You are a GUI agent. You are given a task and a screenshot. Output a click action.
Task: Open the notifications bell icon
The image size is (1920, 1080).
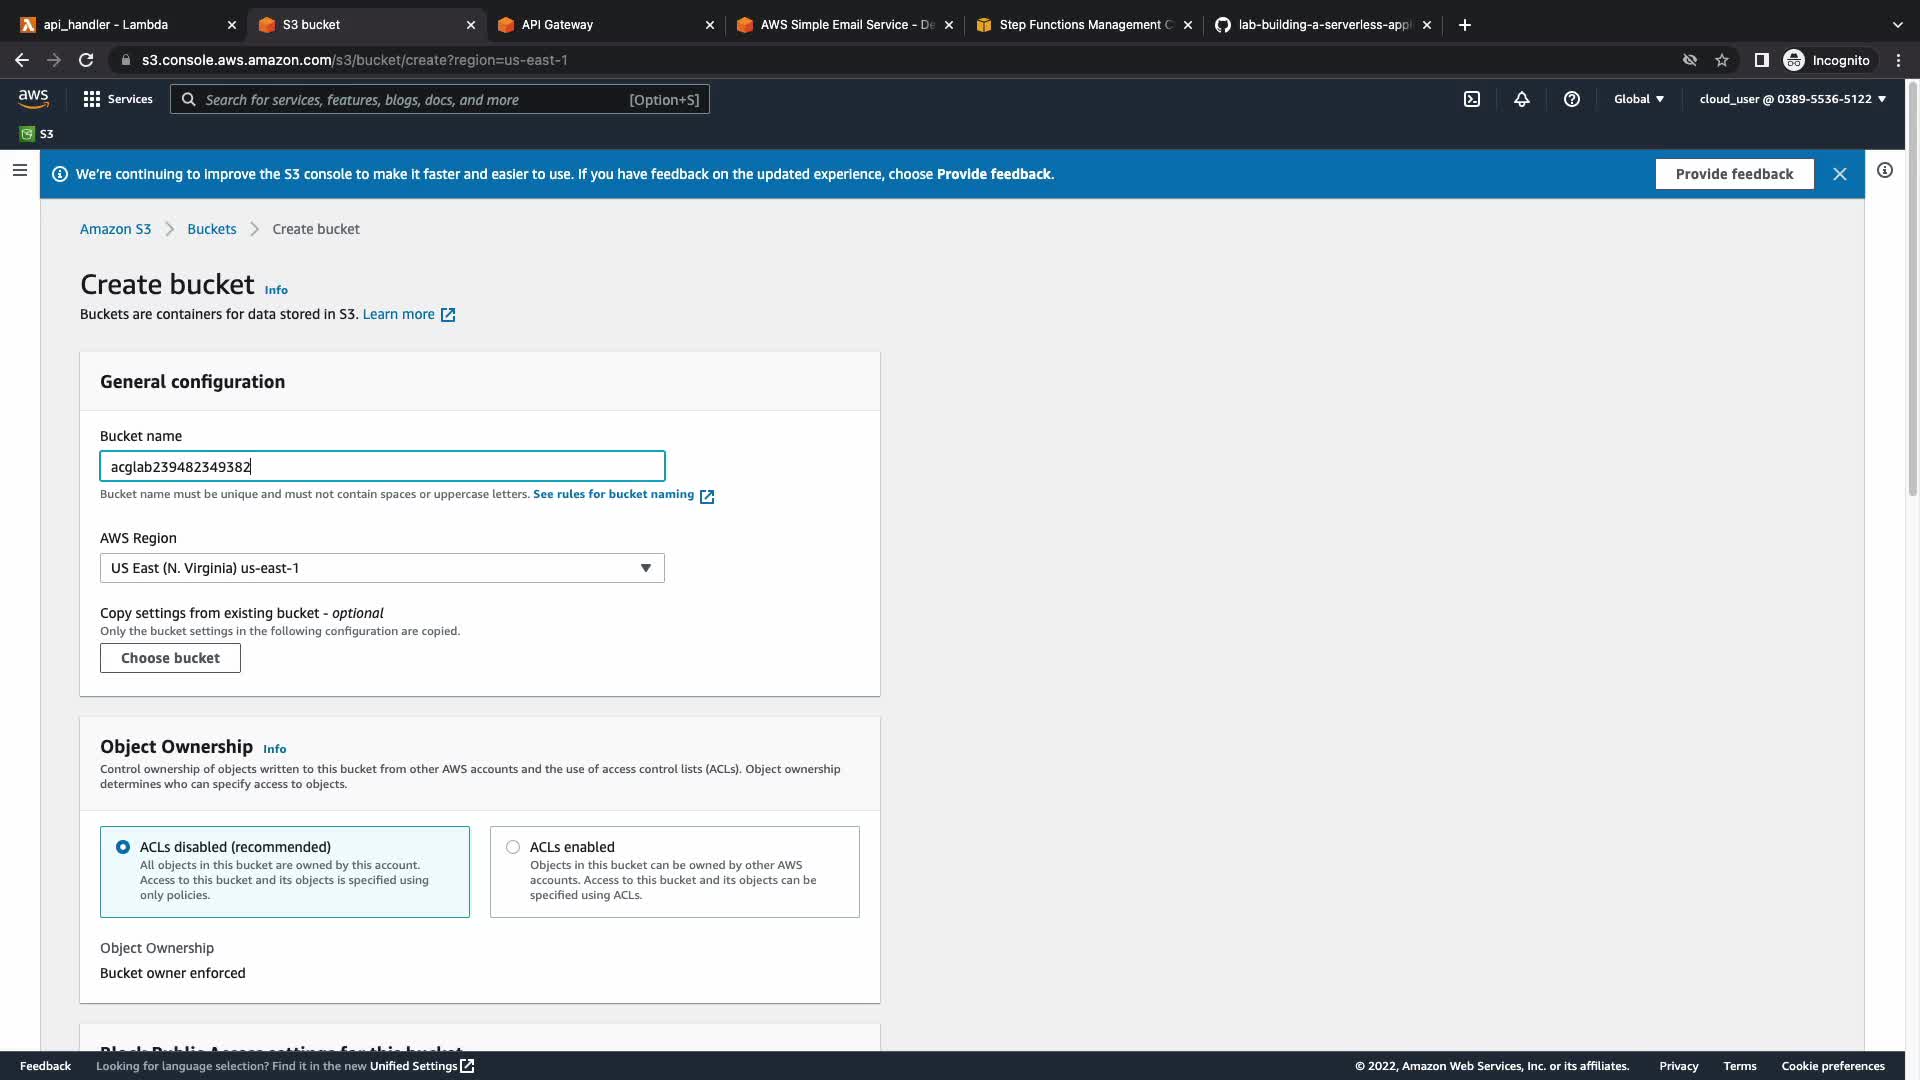click(1521, 99)
